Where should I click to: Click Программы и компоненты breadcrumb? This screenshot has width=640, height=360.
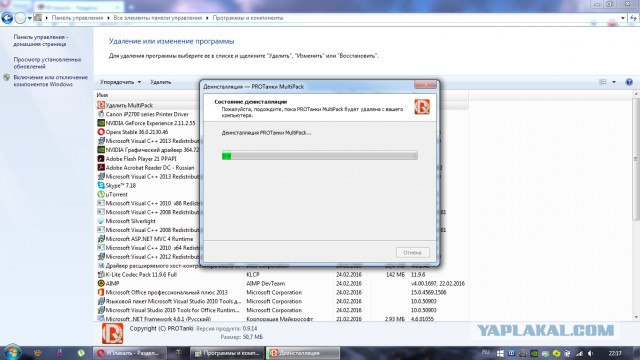click(x=247, y=18)
